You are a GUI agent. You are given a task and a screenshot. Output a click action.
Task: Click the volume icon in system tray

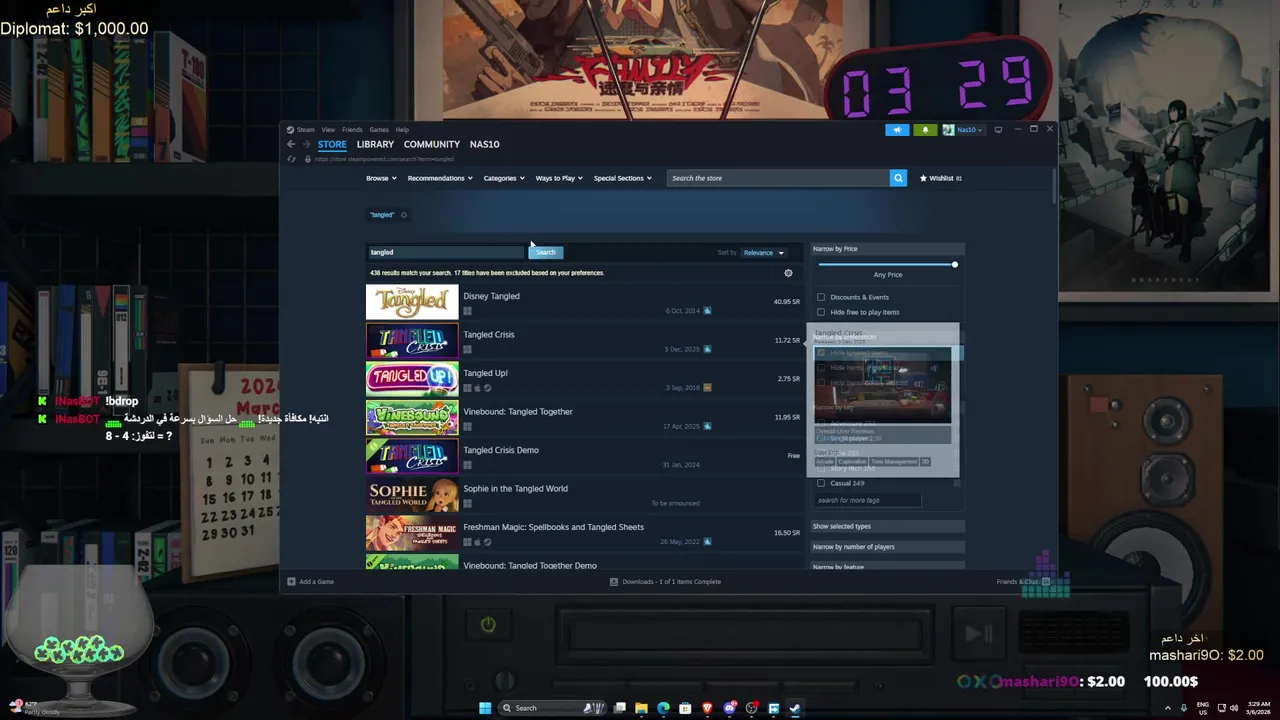tap(1233, 708)
